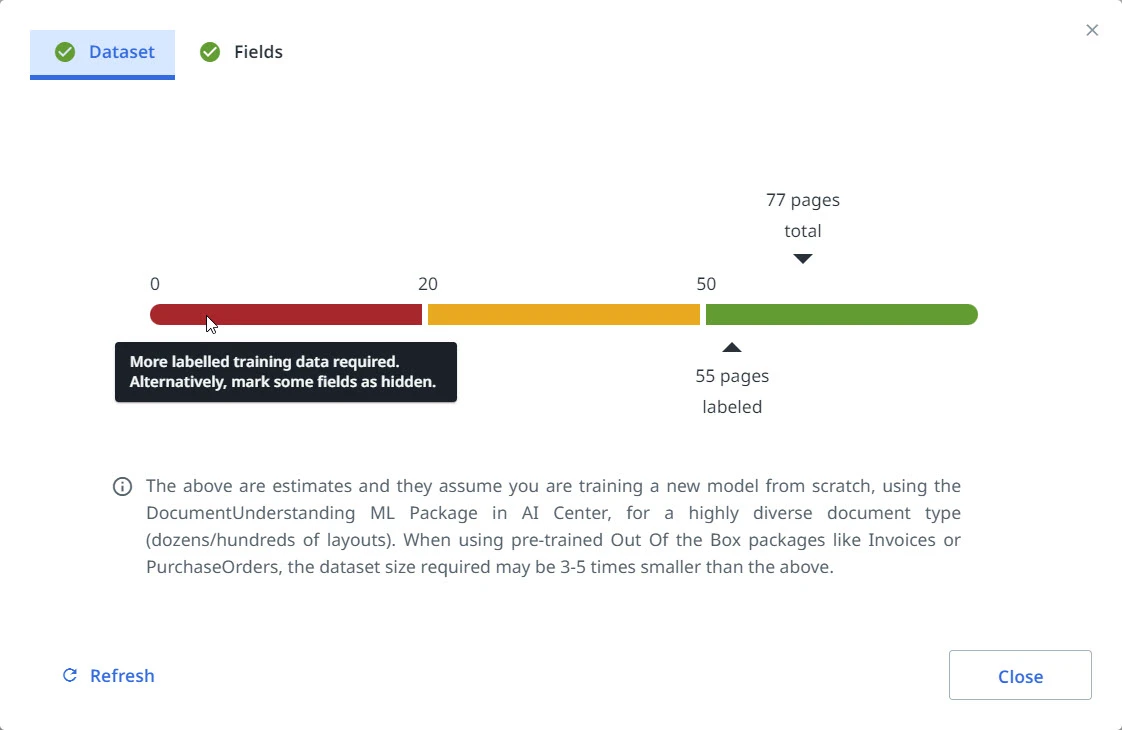
Task: Open the Fields tab
Action: (241, 52)
